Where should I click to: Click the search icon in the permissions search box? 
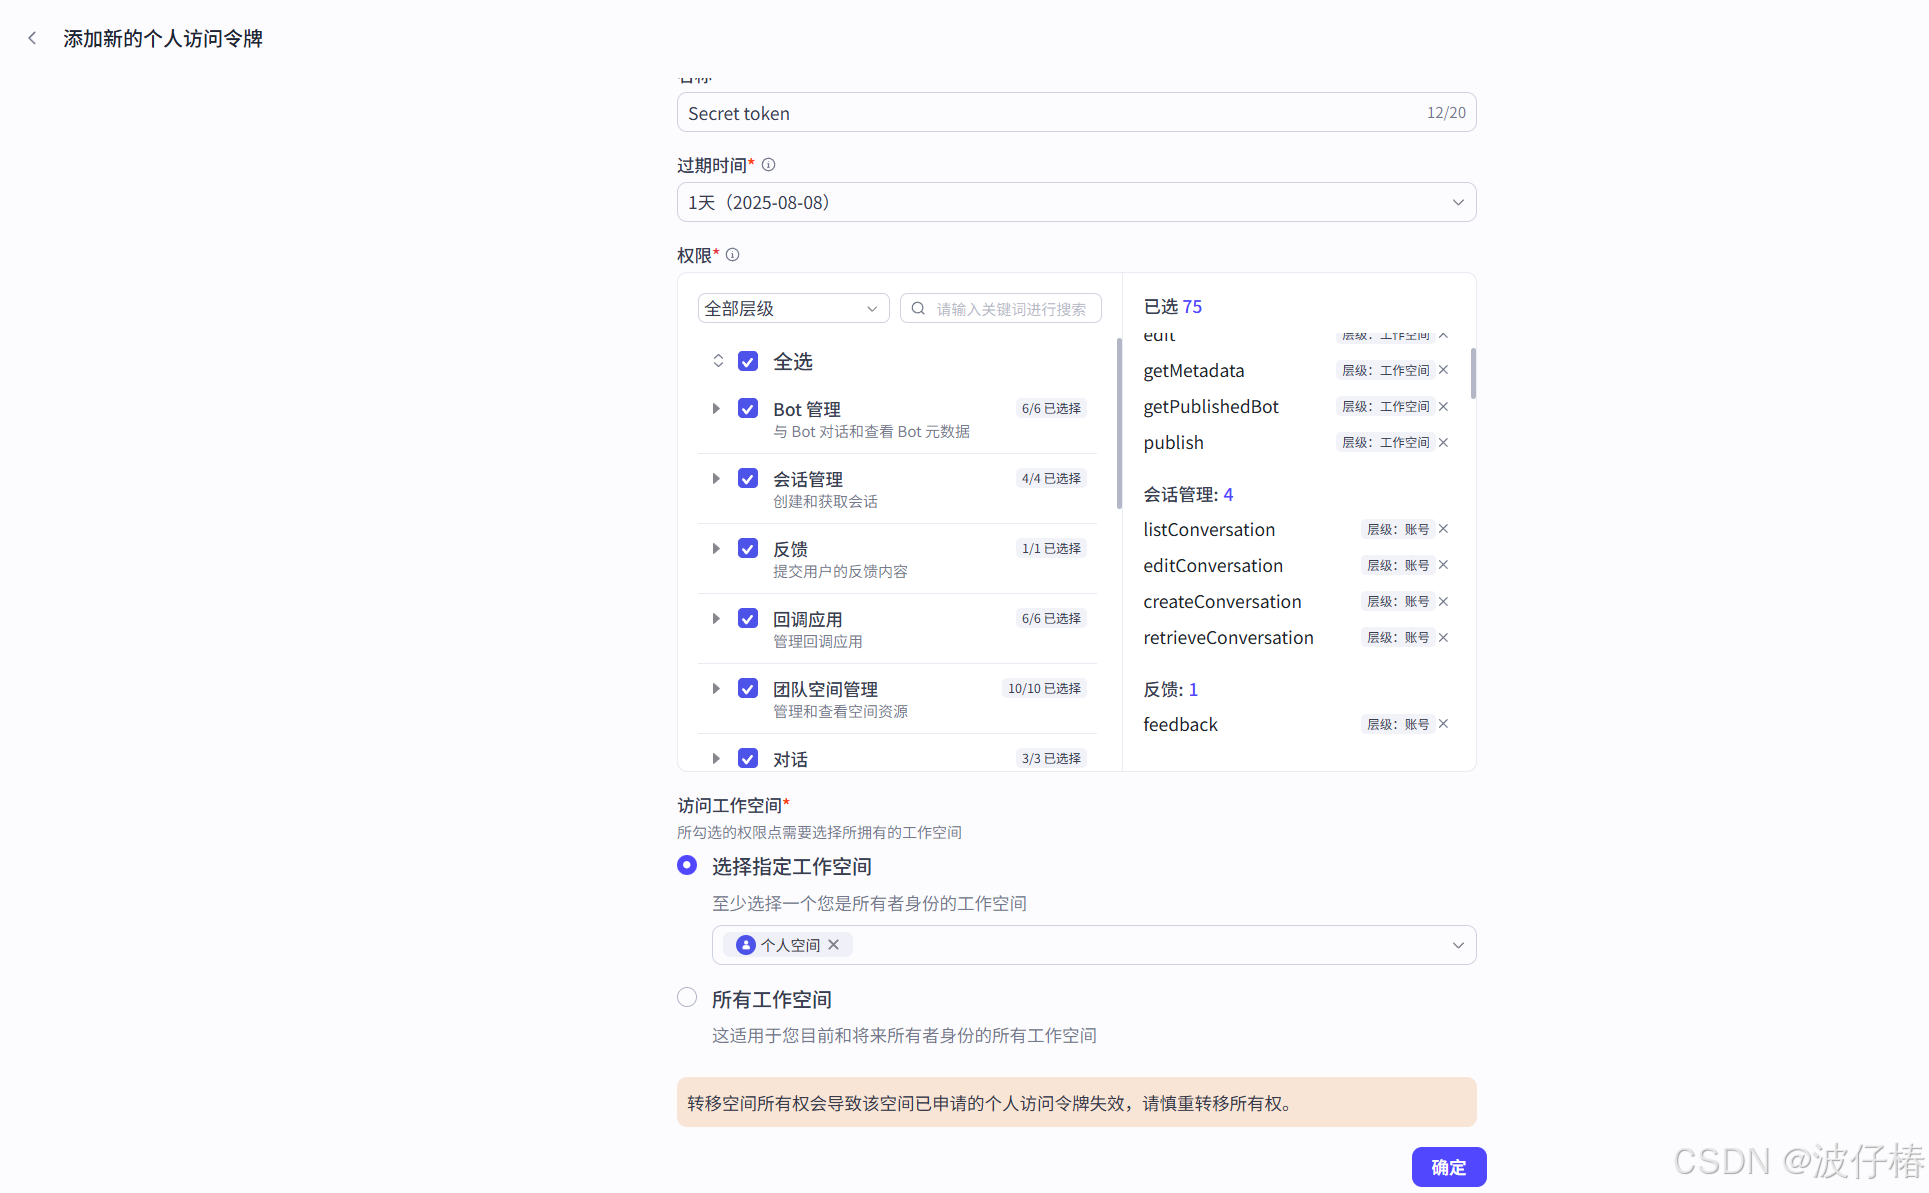coord(918,308)
